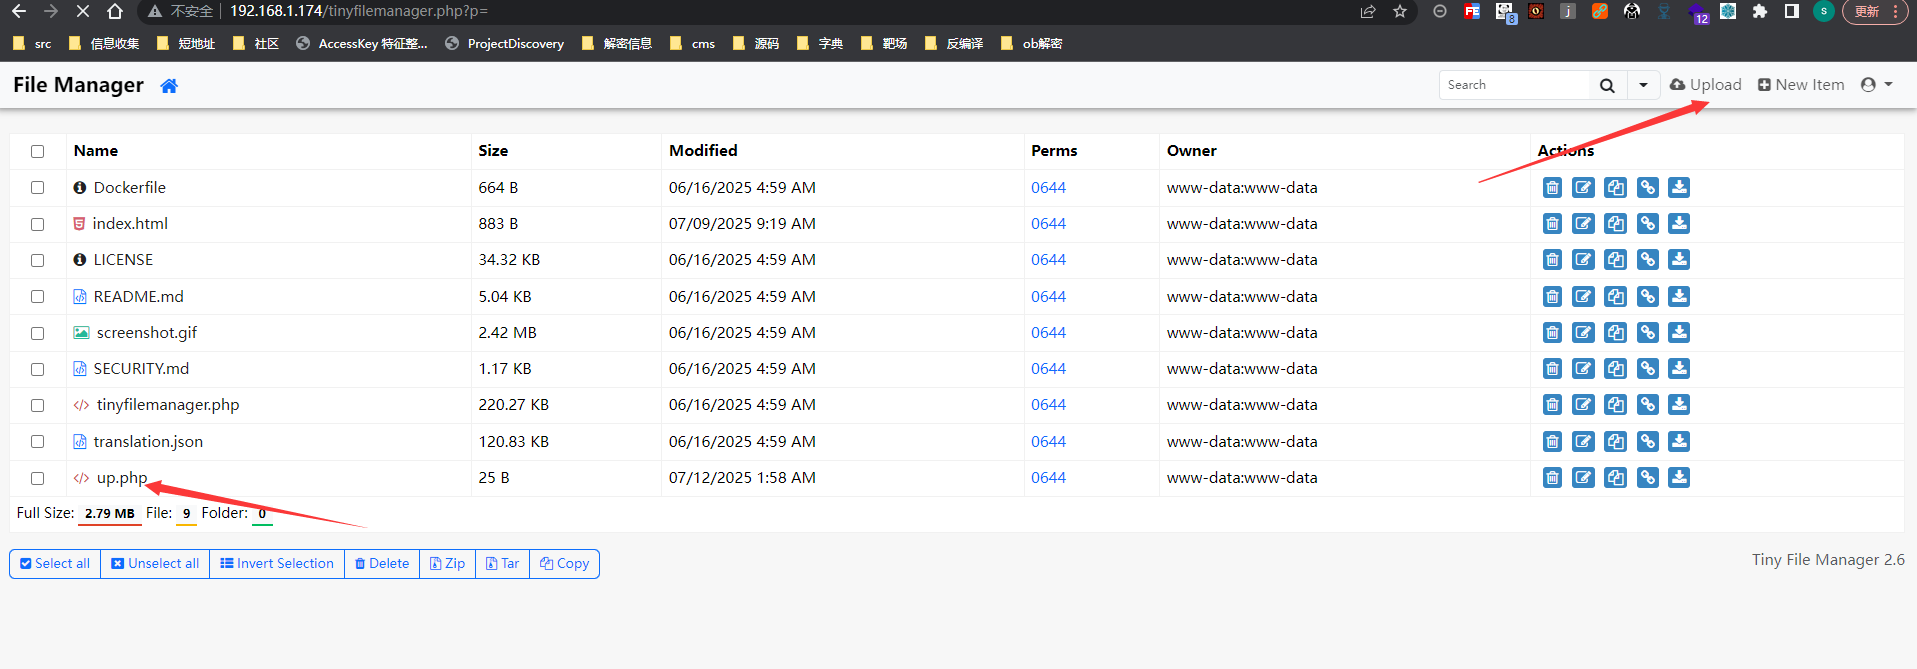The image size is (1917, 669).
Task: Rename screenshot.gif with the edit icon
Action: tap(1584, 333)
